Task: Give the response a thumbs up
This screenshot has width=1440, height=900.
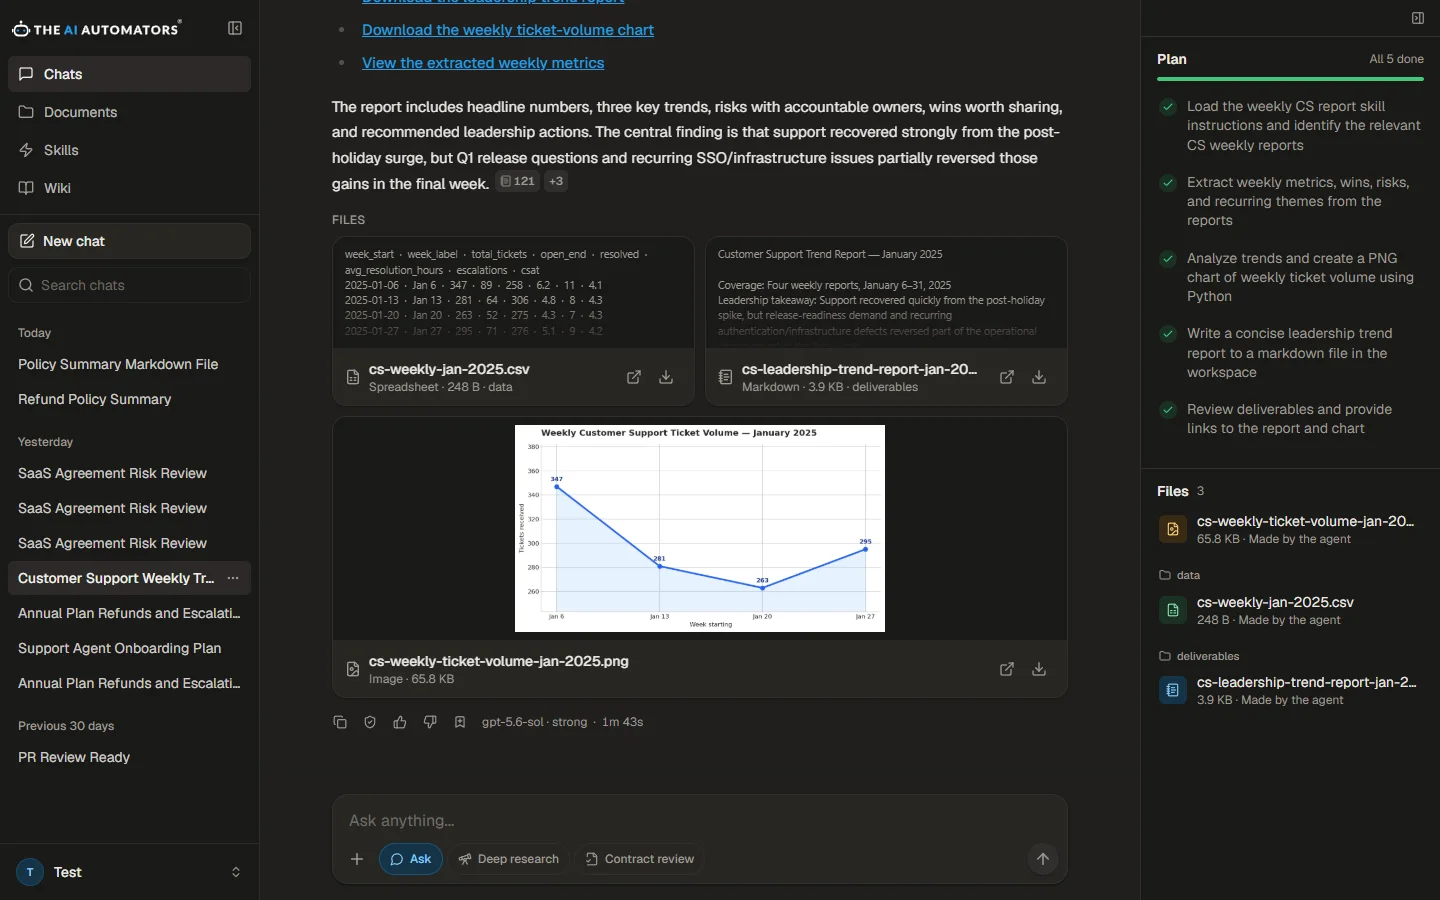Action: click(x=400, y=722)
